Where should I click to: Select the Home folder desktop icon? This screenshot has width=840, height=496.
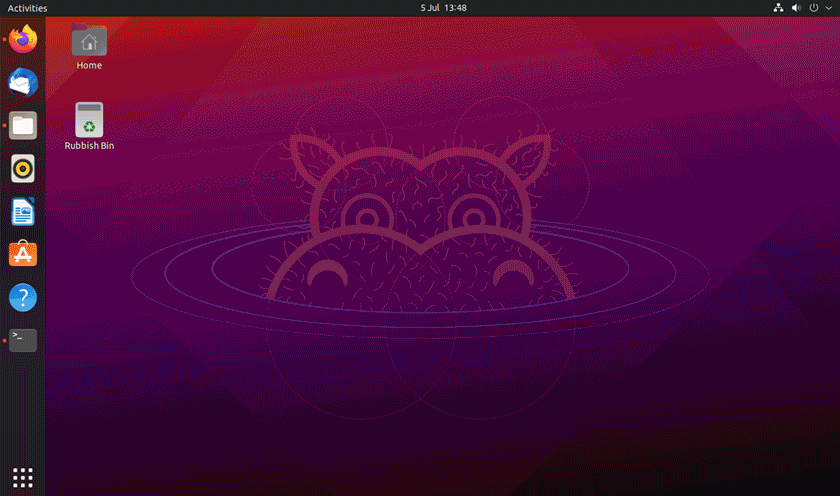pyautogui.click(x=89, y=40)
